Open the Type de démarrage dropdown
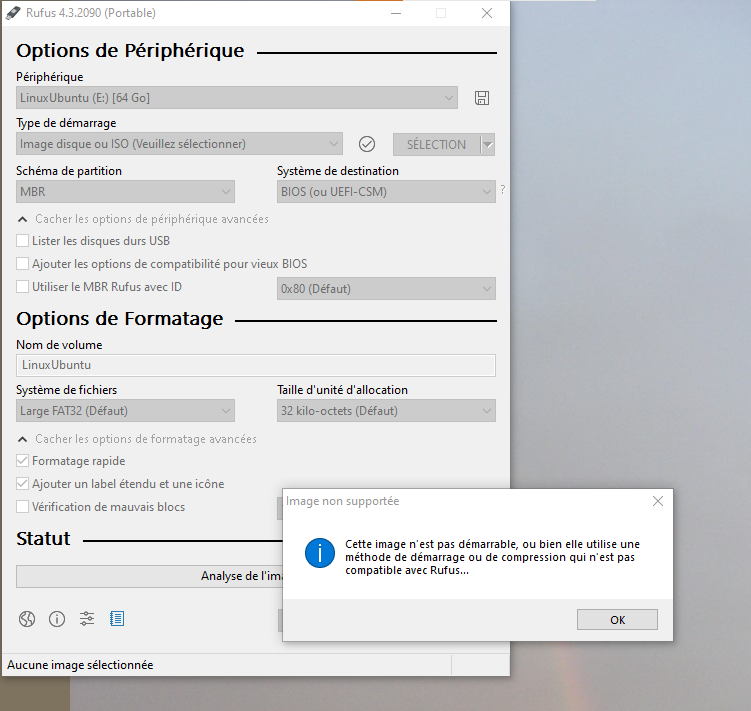Image resolution: width=751 pixels, height=711 pixels. click(x=179, y=144)
